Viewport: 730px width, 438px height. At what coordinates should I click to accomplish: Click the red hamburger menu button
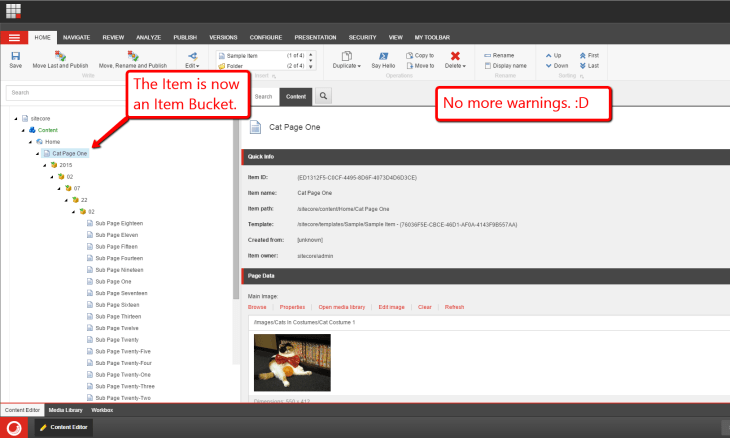pos(14,37)
